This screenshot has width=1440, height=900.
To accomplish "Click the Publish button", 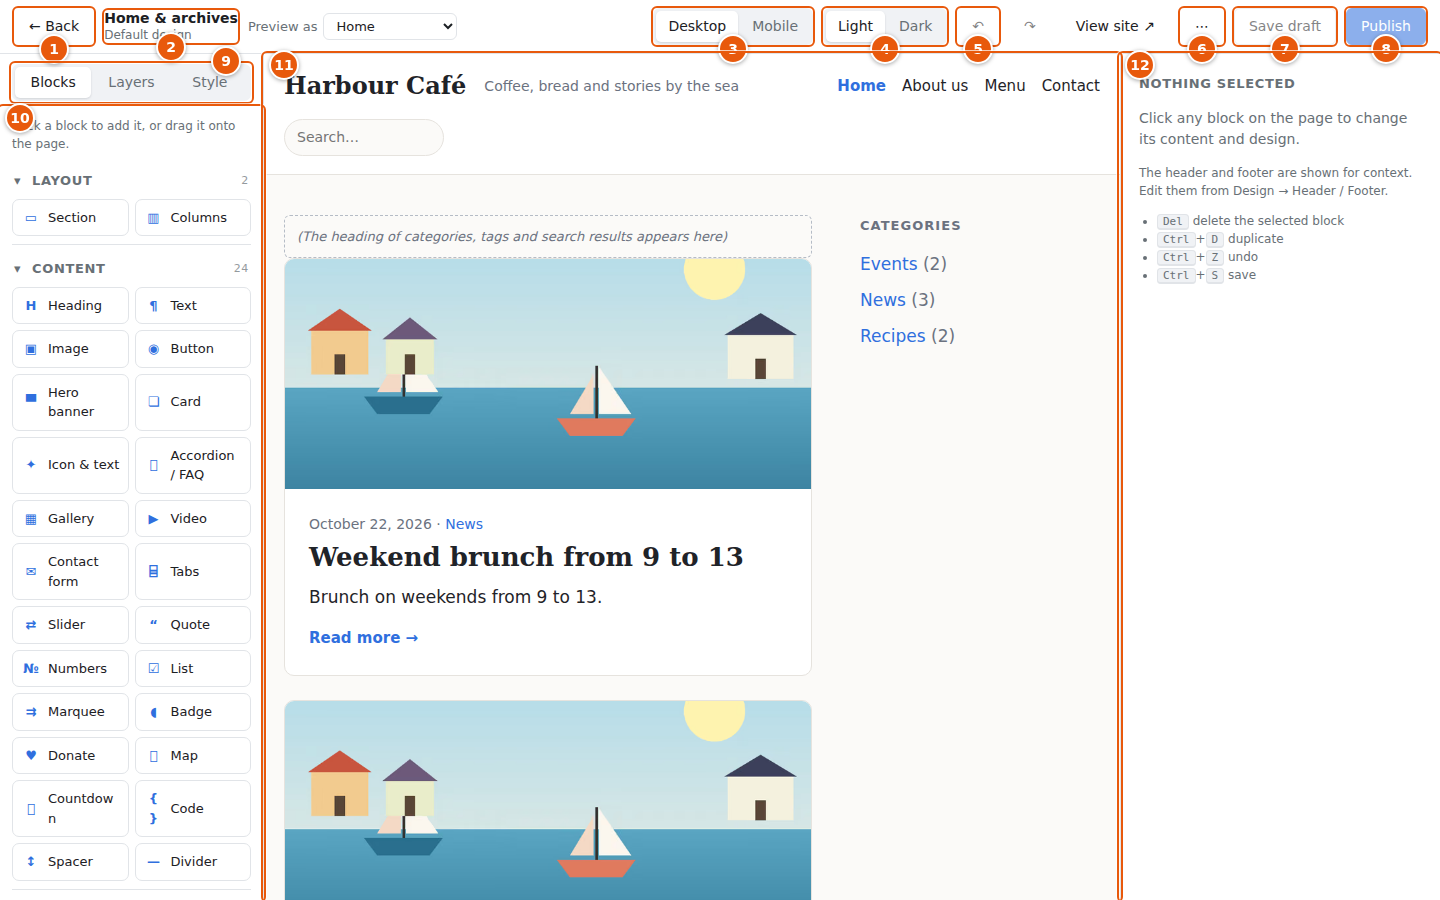I will (x=1385, y=26).
